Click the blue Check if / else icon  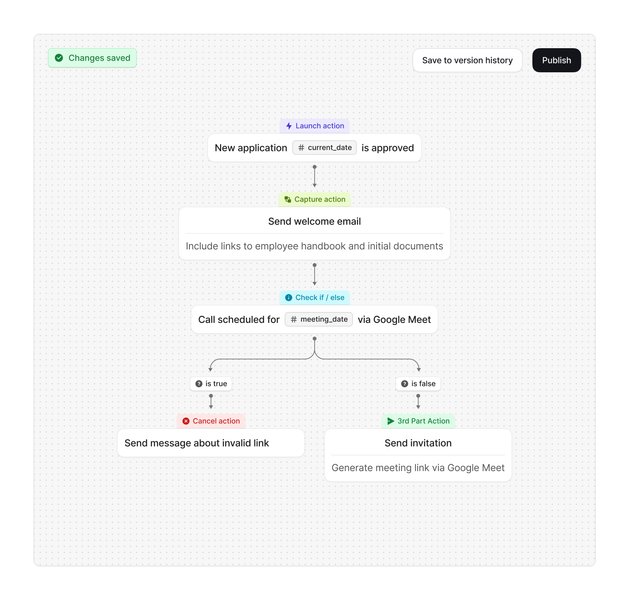coord(288,298)
